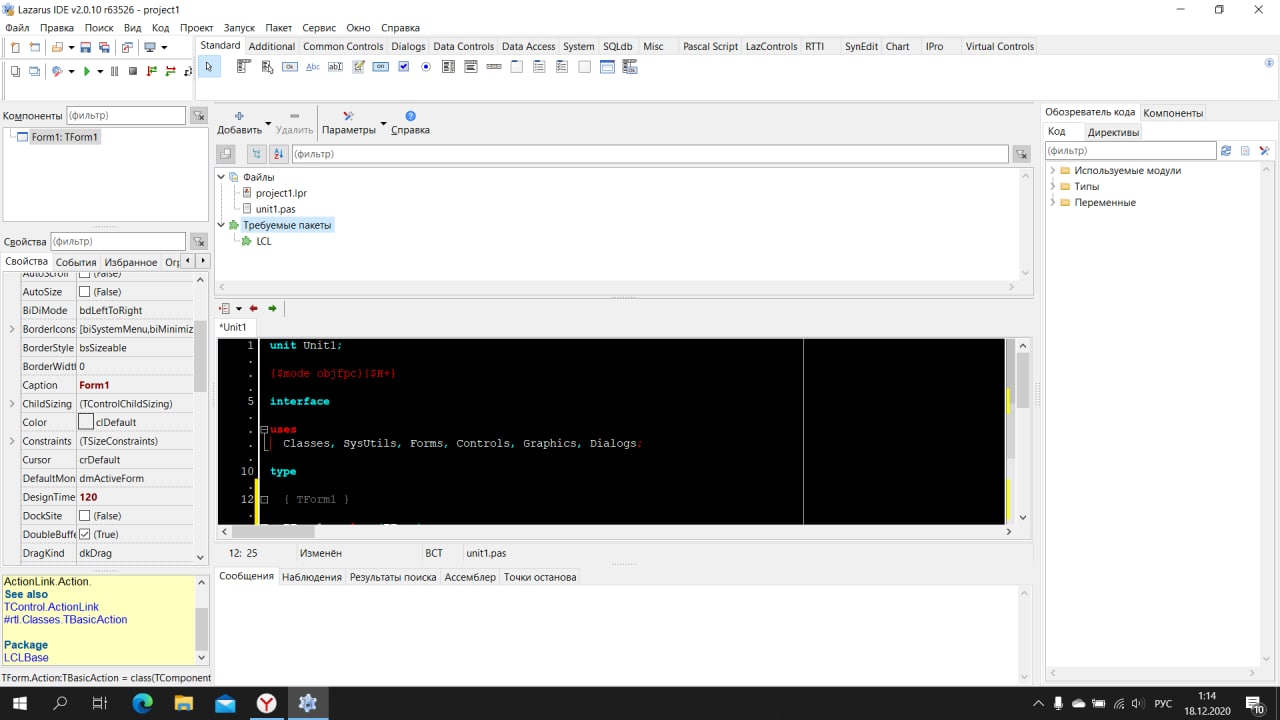Viewport: 1280px width, 720px height.
Task: Open the Проект menu
Action: pos(196,28)
